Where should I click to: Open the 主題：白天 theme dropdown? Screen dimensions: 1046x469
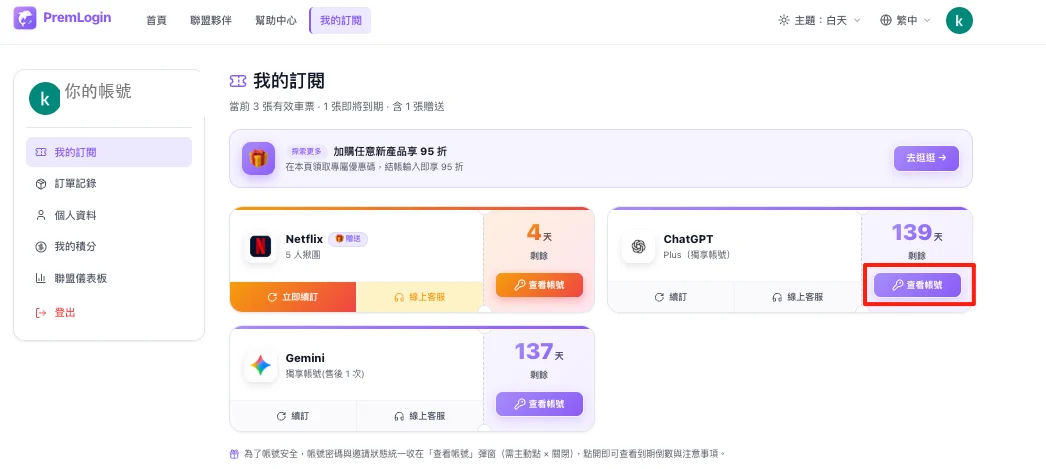[x=819, y=21]
